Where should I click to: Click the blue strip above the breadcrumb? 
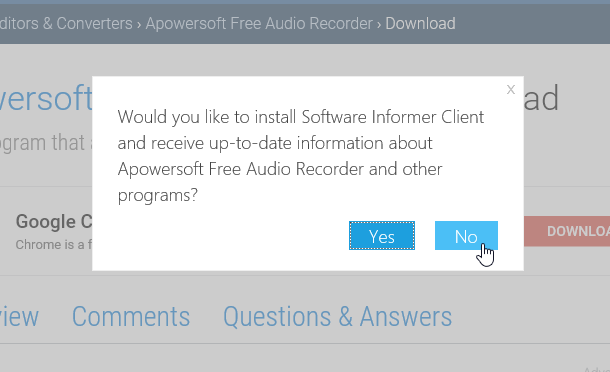point(305,2)
